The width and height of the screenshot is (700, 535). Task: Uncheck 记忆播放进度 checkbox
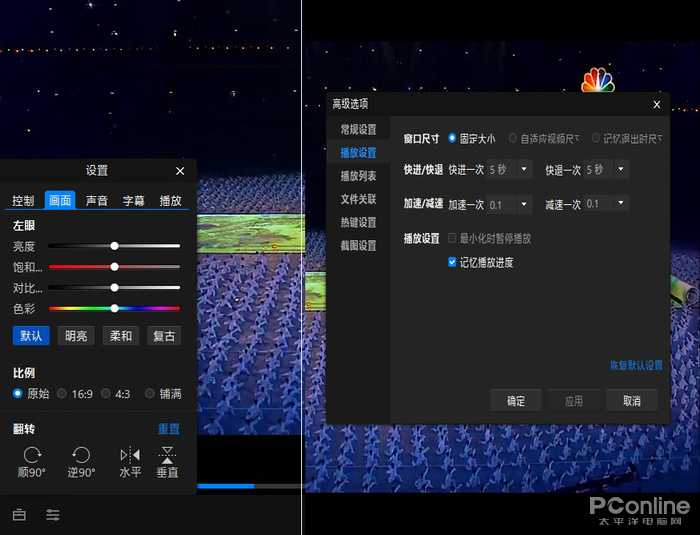(452, 262)
